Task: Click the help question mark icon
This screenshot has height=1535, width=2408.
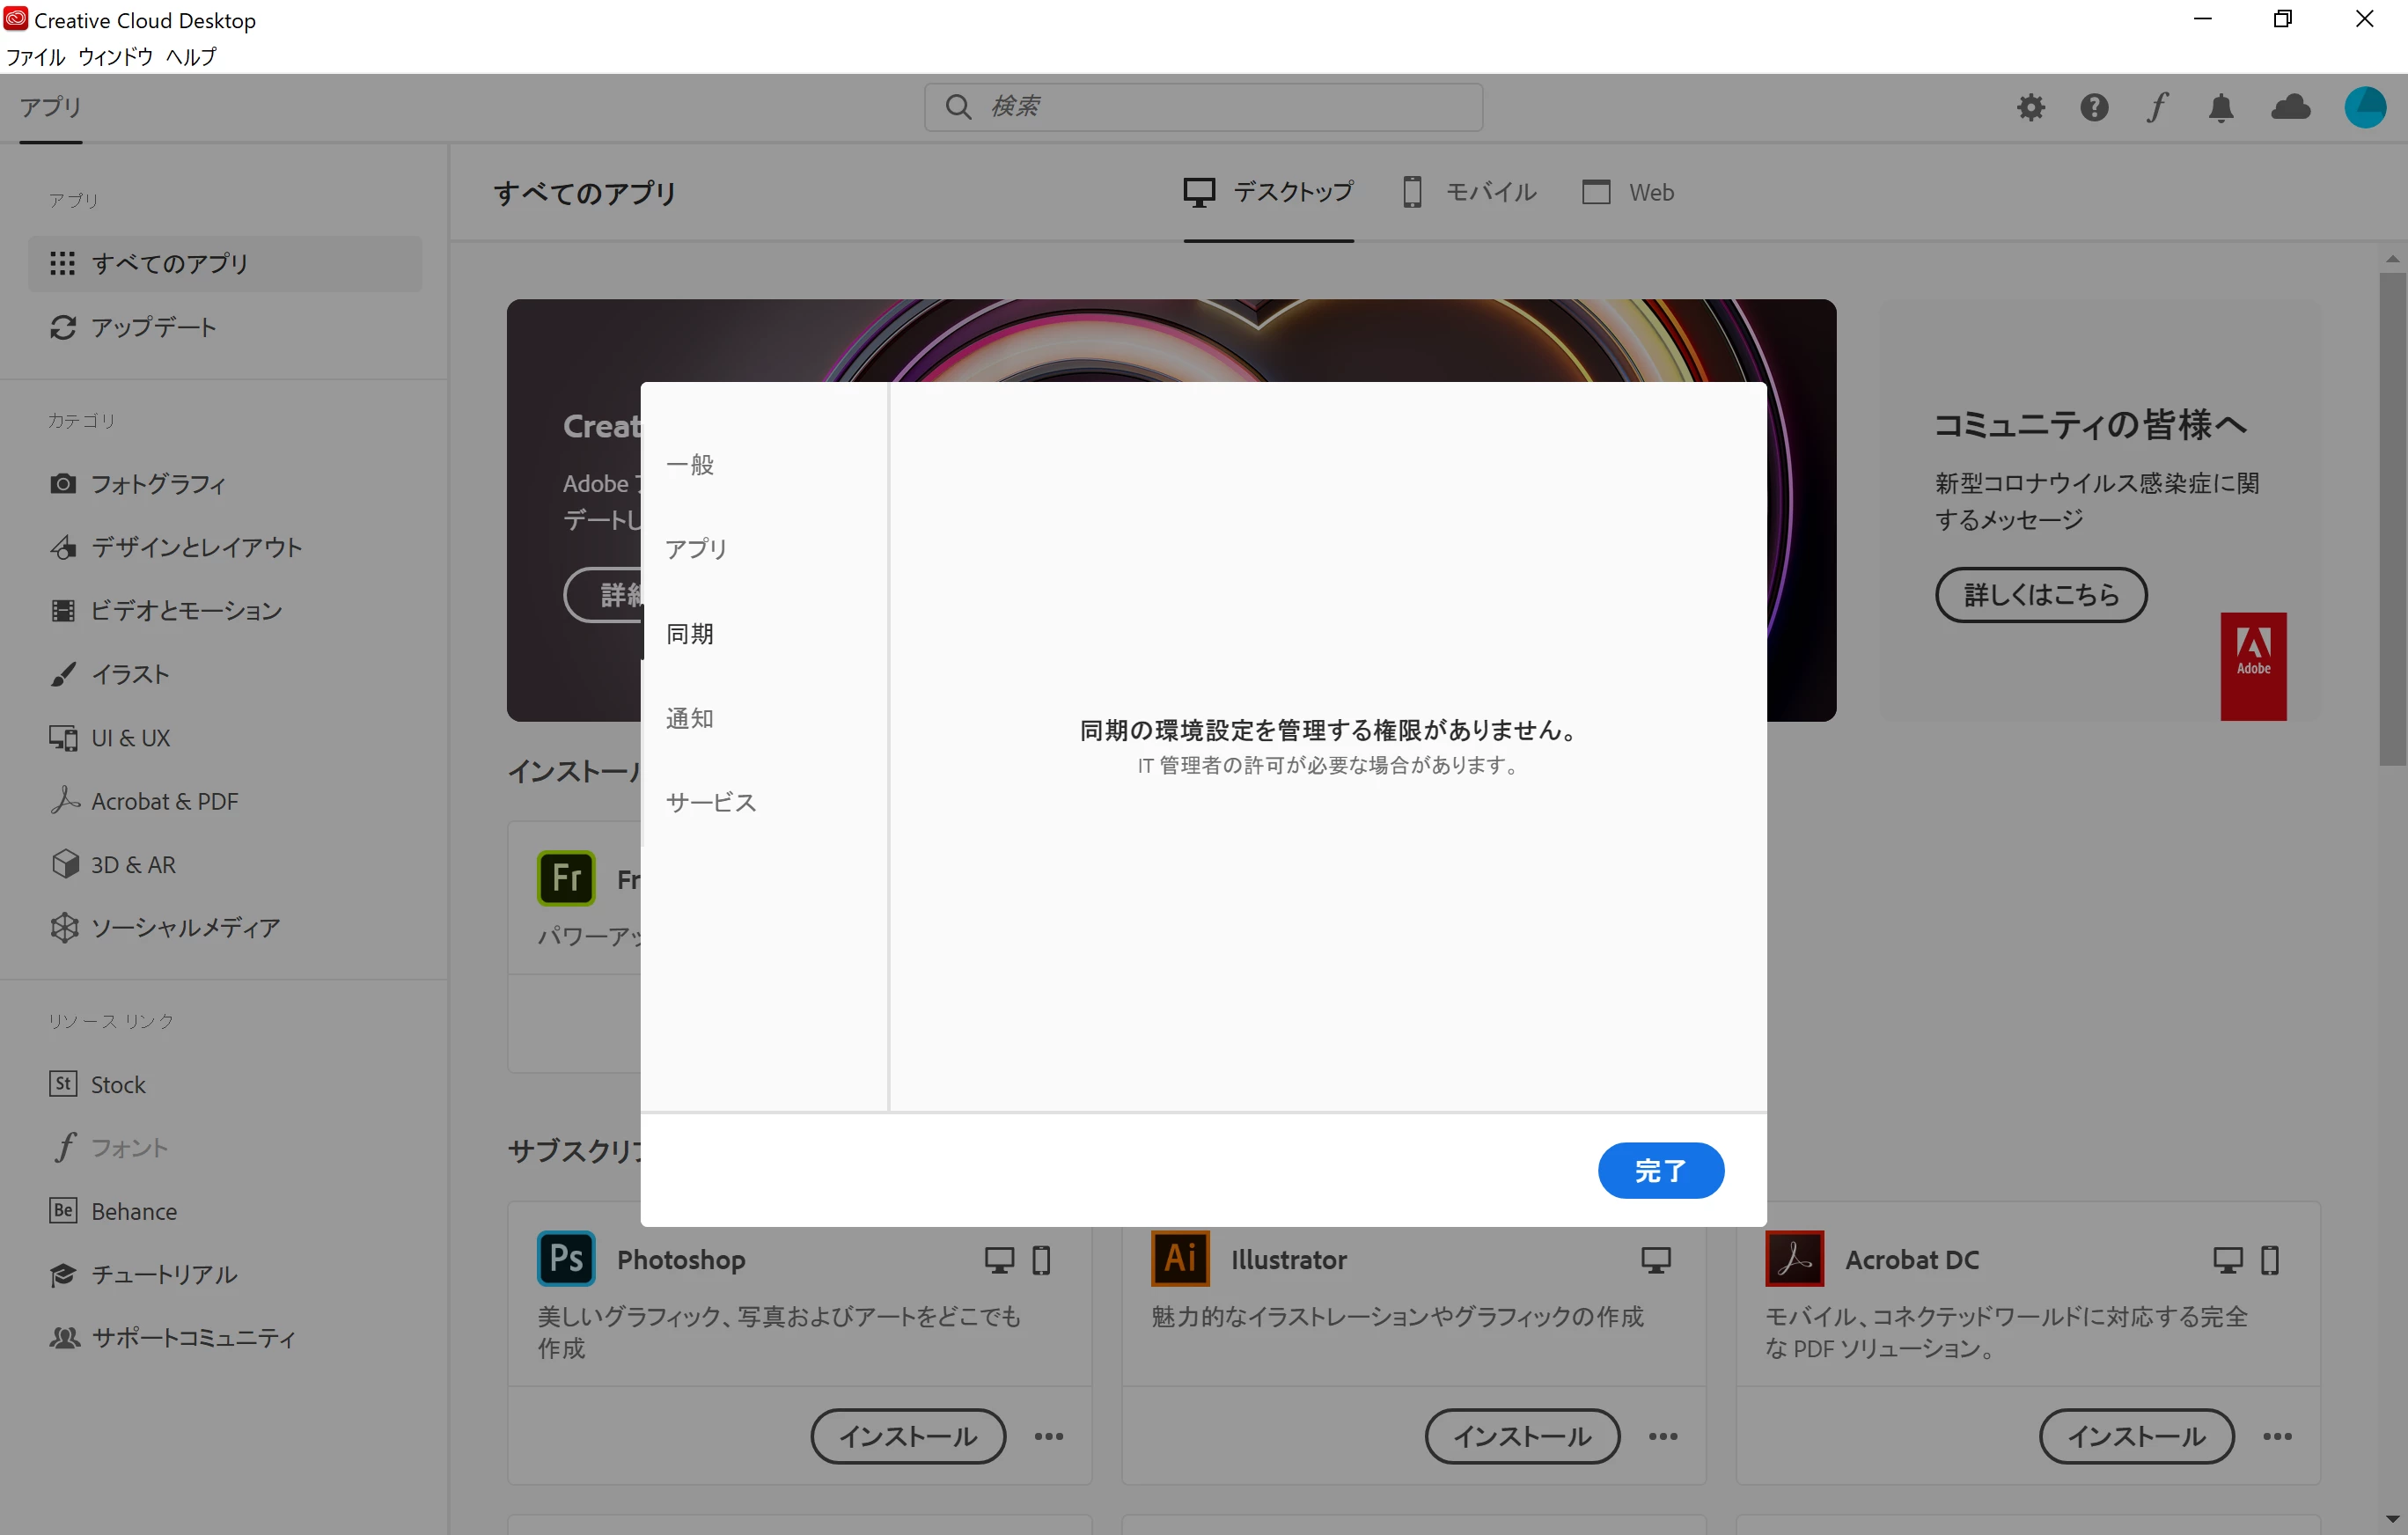Action: [x=2094, y=107]
